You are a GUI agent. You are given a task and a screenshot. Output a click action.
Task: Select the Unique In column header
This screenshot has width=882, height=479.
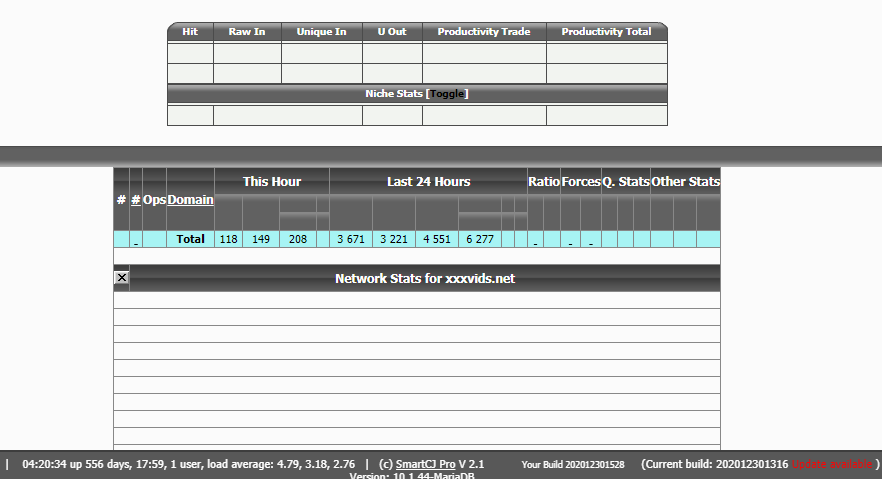(322, 31)
